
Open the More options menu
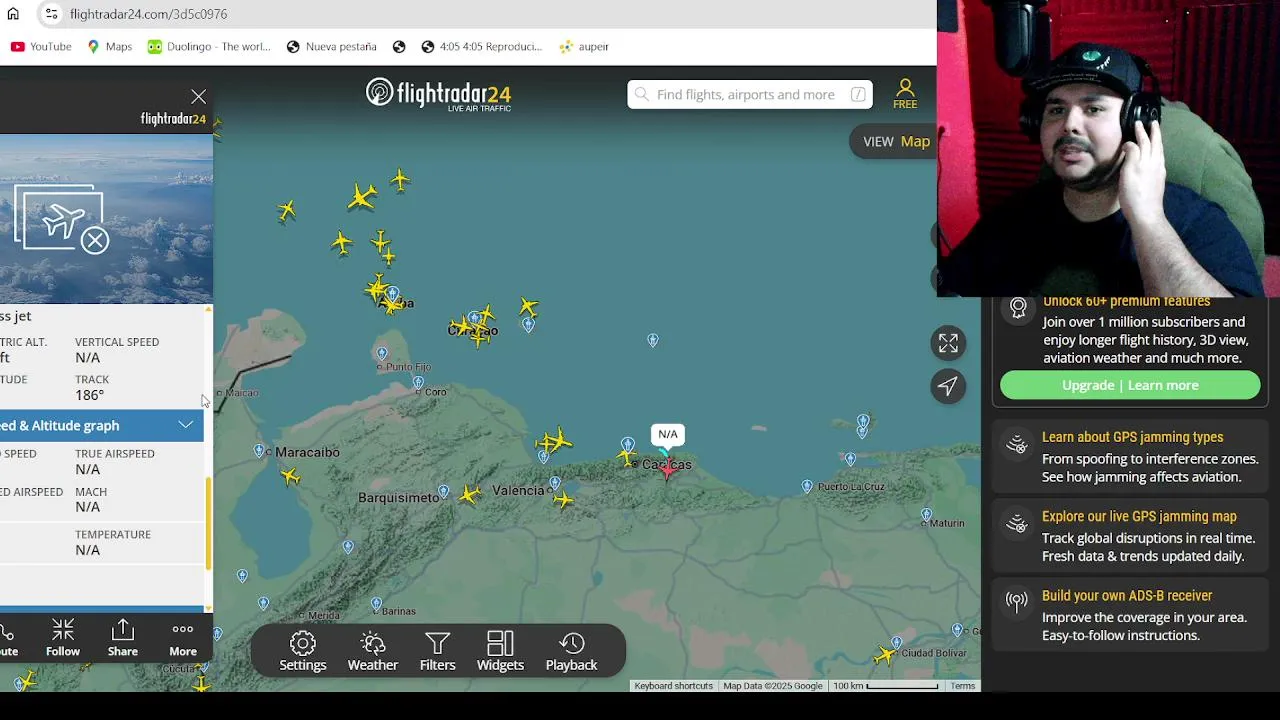183,638
